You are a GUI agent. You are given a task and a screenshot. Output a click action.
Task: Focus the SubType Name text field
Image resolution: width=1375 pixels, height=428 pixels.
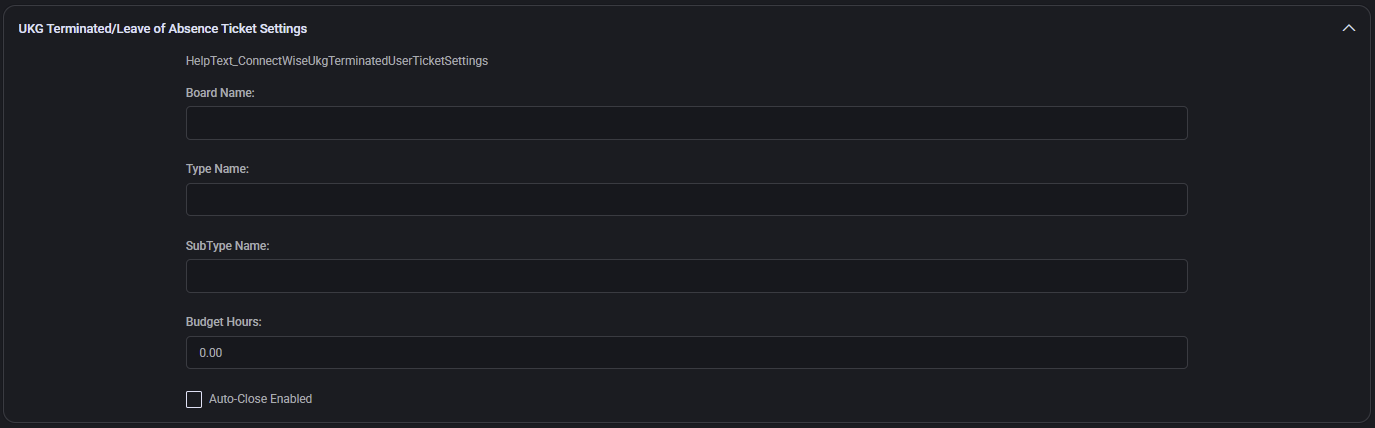pos(686,276)
